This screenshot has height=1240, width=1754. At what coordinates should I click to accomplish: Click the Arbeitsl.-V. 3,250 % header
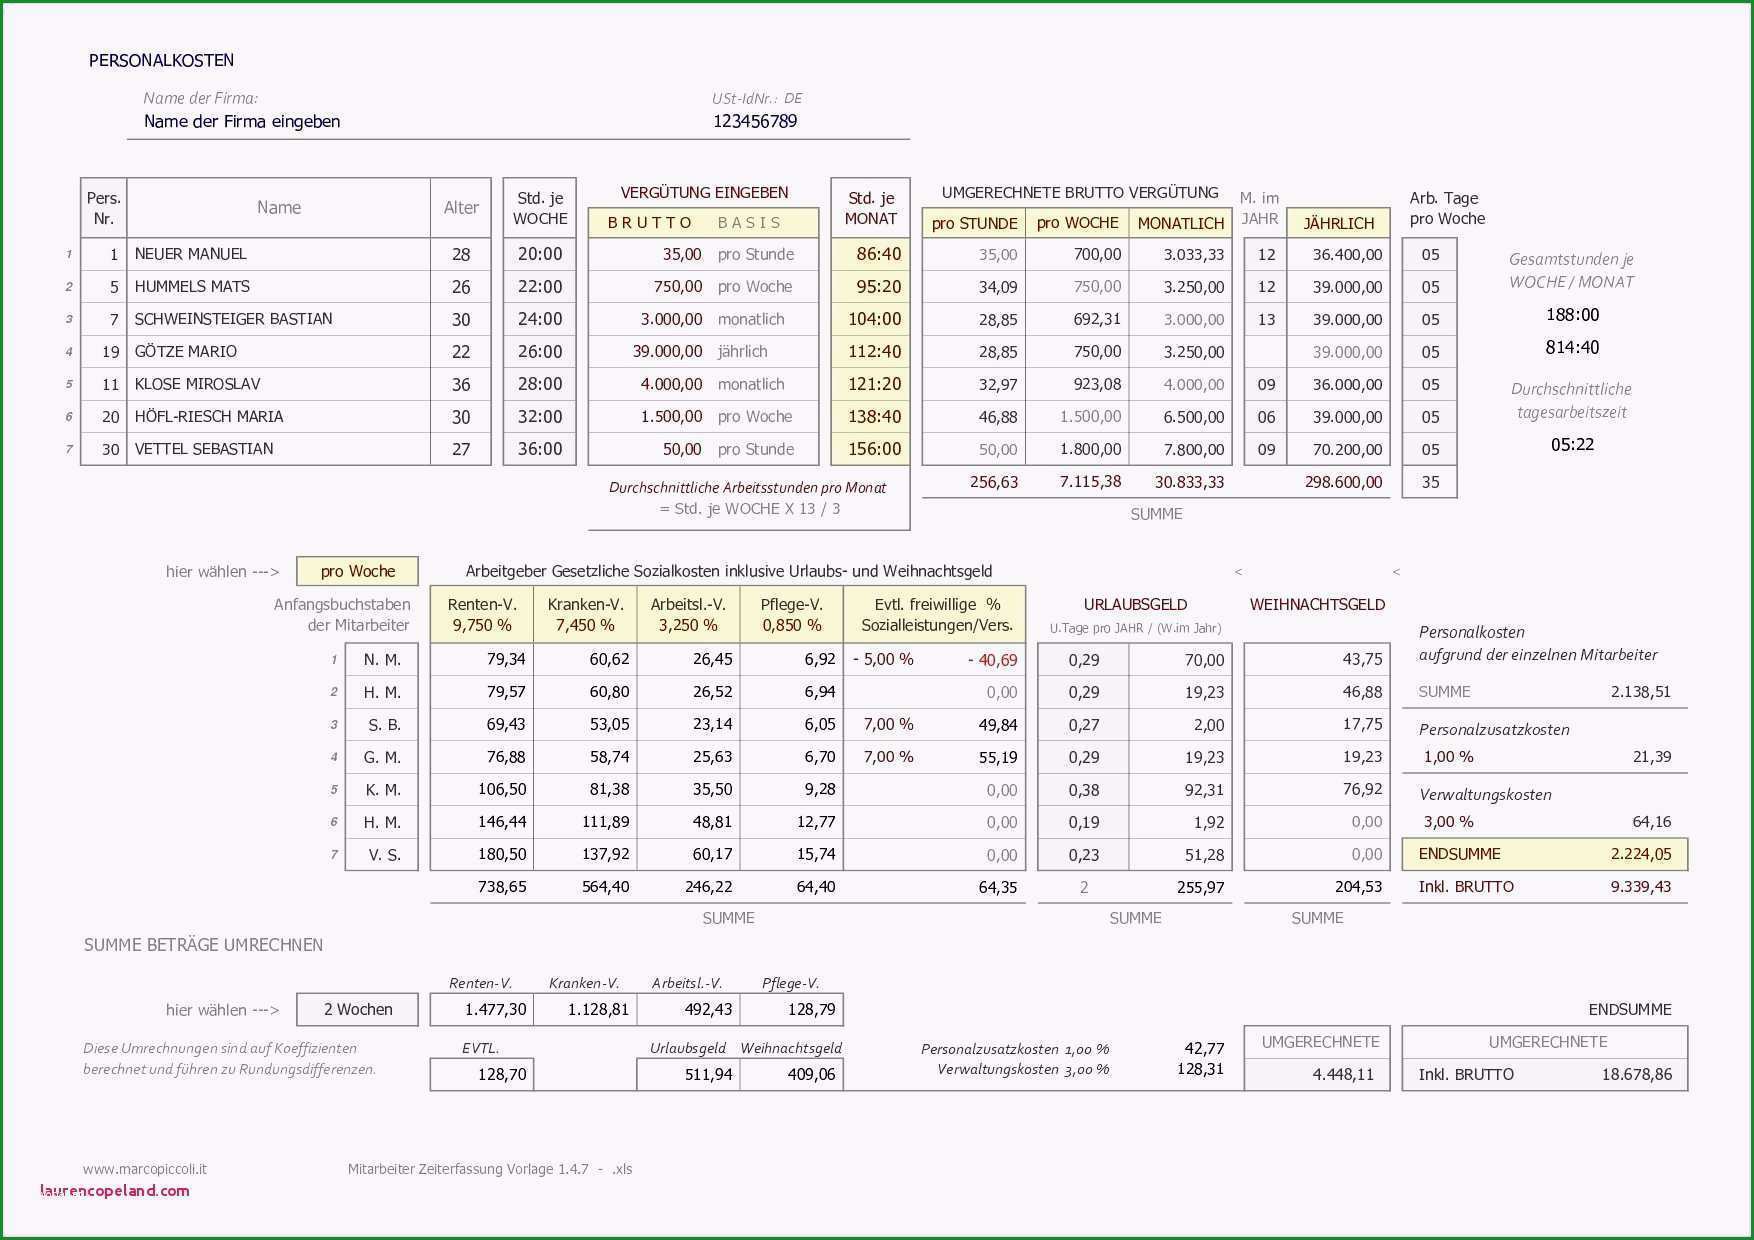[688, 614]
